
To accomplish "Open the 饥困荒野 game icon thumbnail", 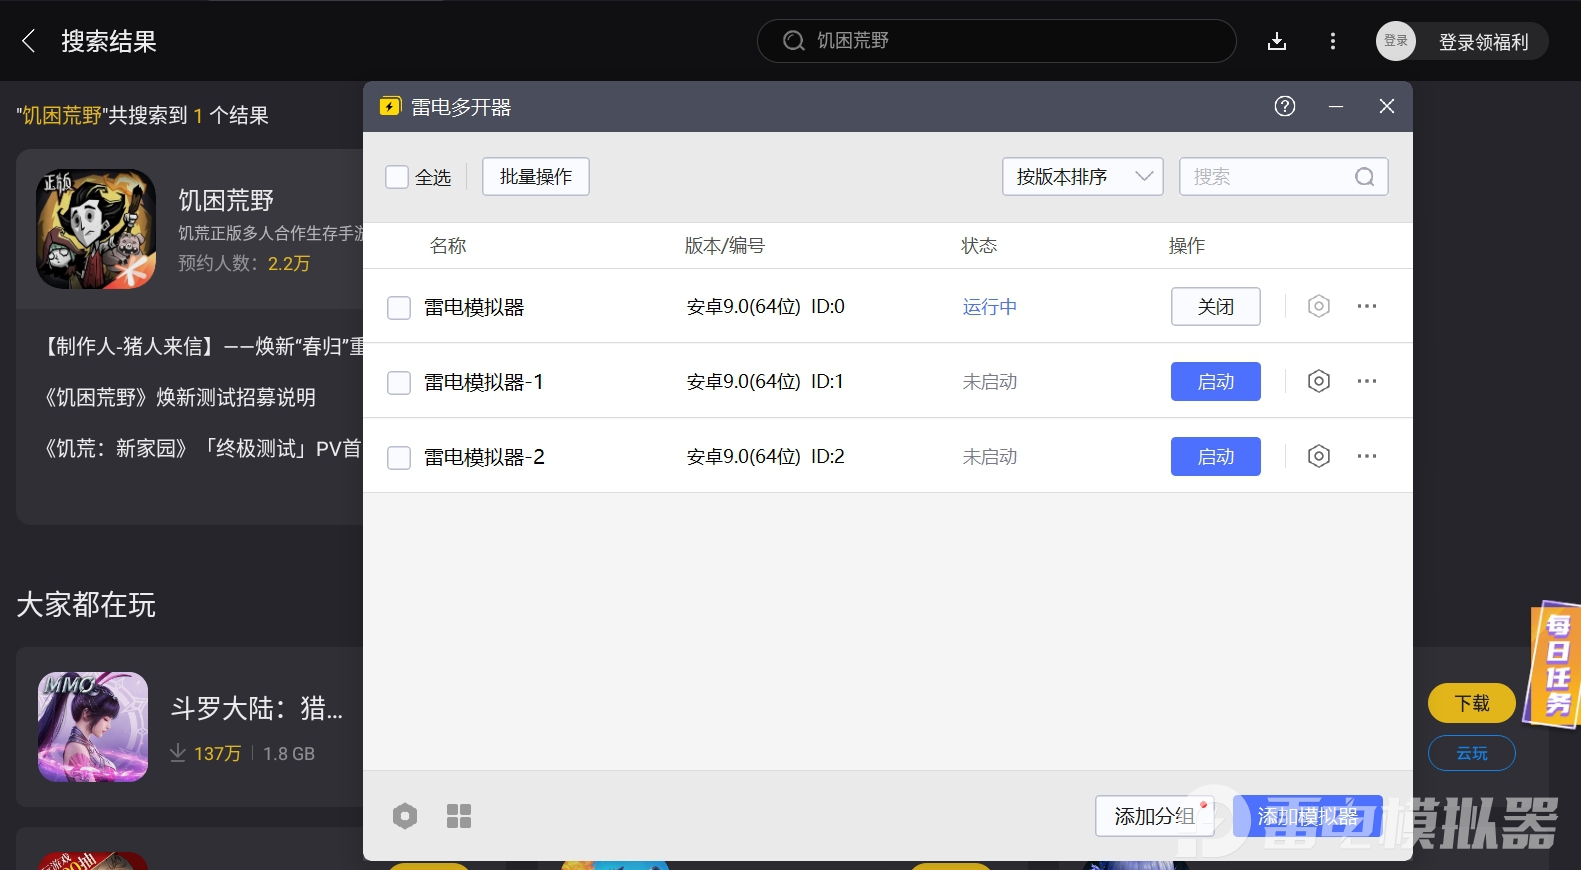I will (96, 229).
